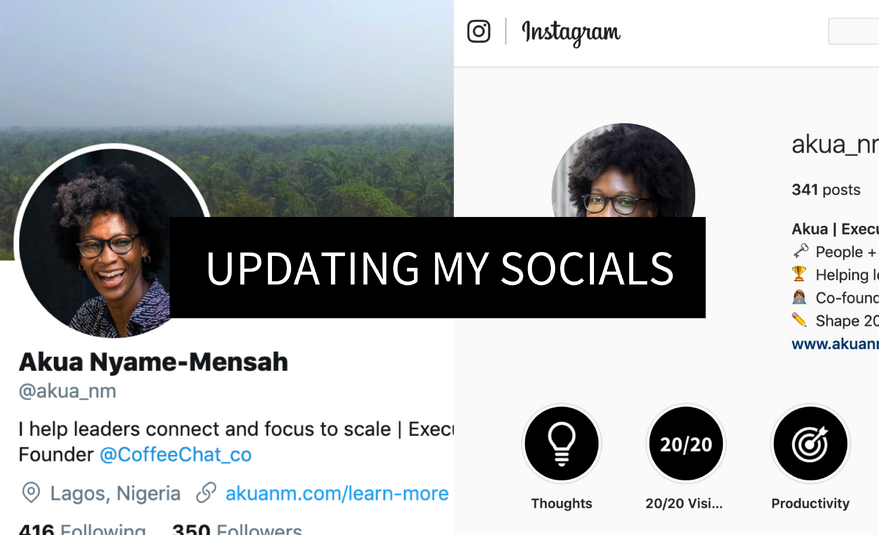Open the Thoughts lightbulb story highlight

coord(561,444)
